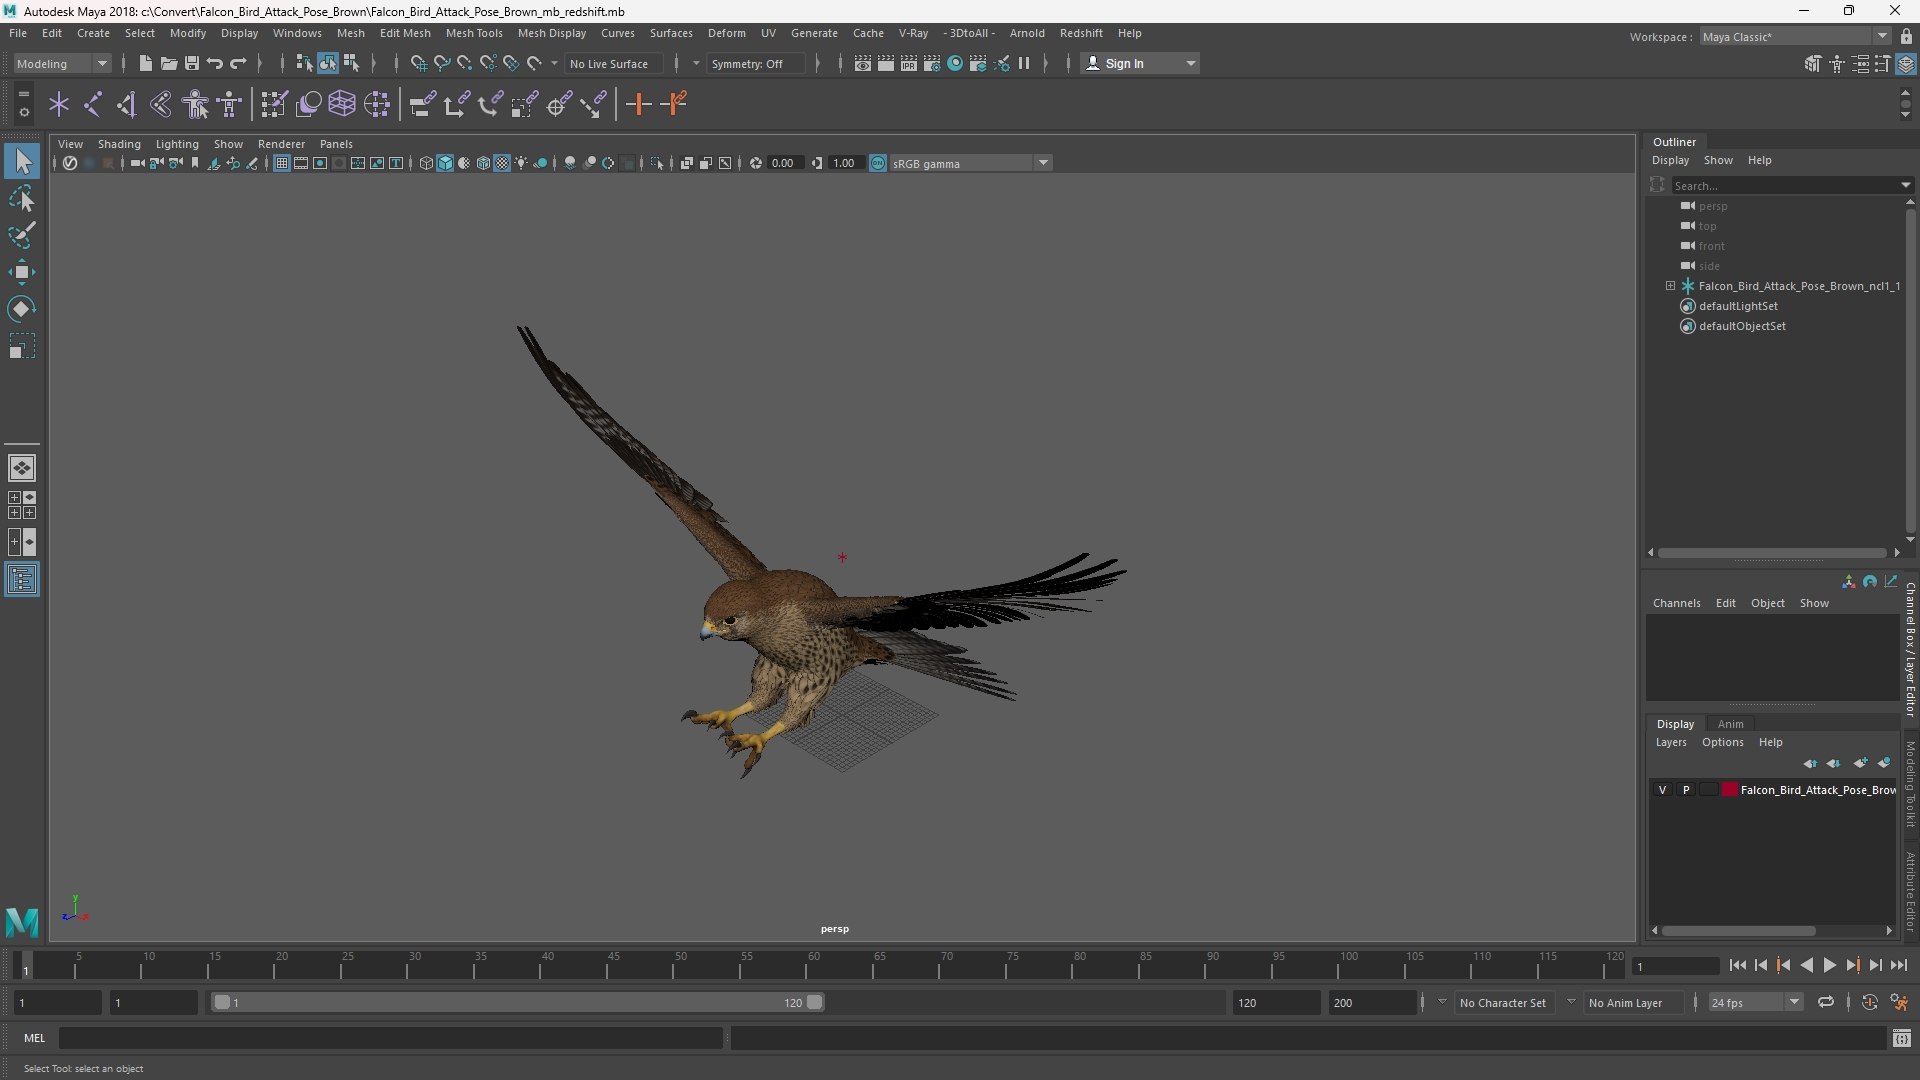1920x1080 pixels.
Task: Save the current scene
Action: (192, 63)
